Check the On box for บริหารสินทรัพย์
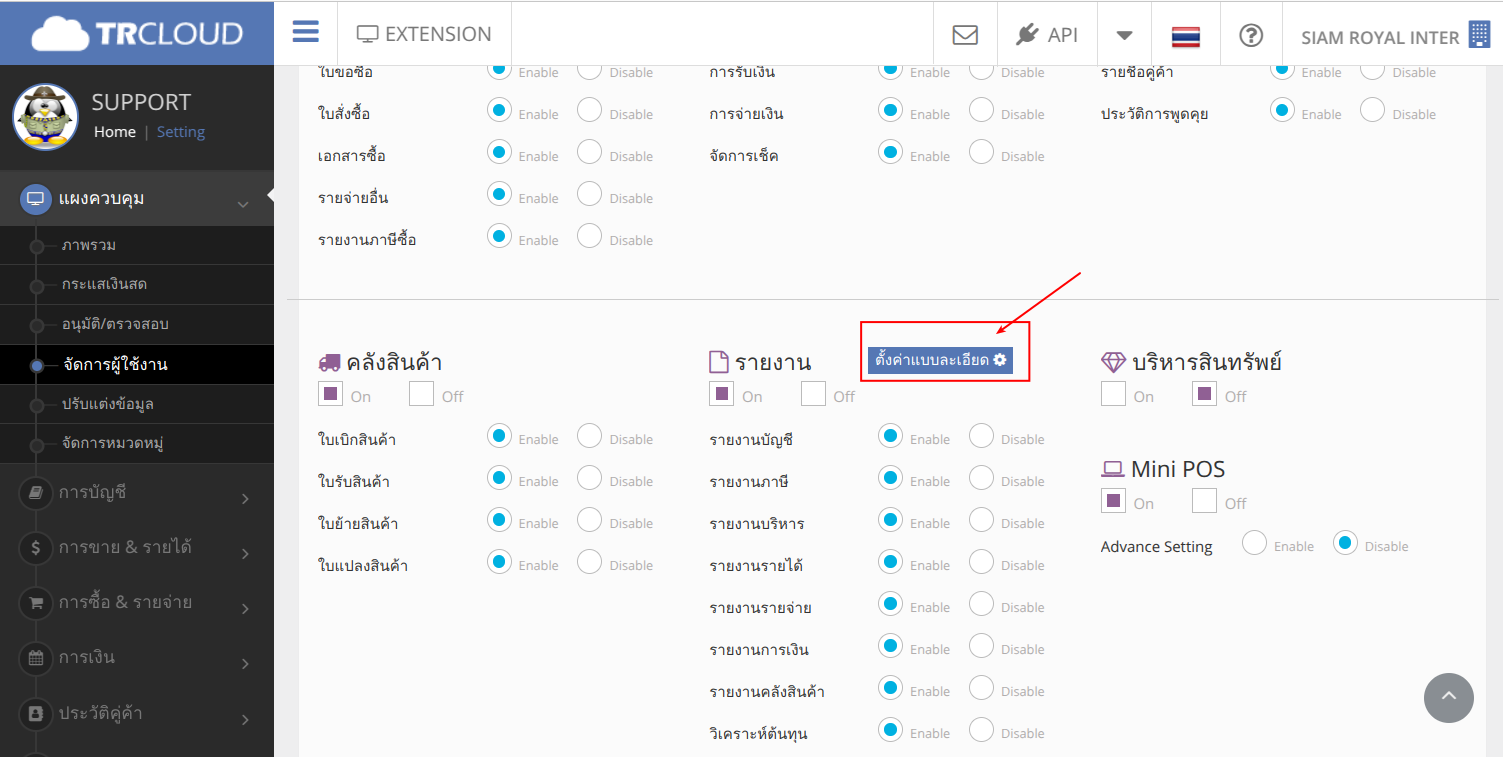1503x757 pixels. coord(1113,394)
